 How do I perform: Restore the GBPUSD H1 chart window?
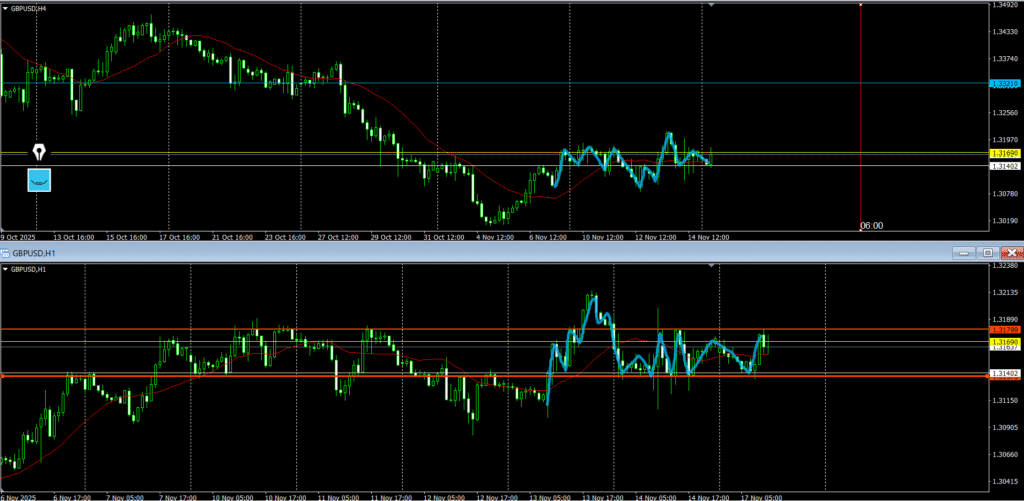(x=987, y=253)
